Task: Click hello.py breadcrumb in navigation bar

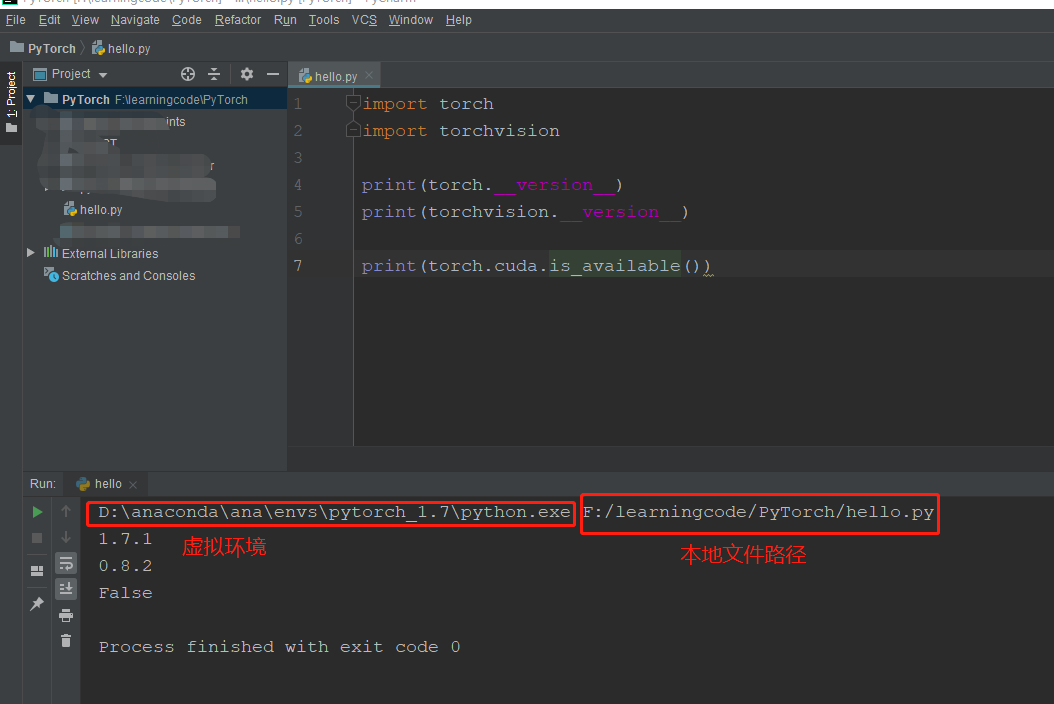Action: coord(121,48)
